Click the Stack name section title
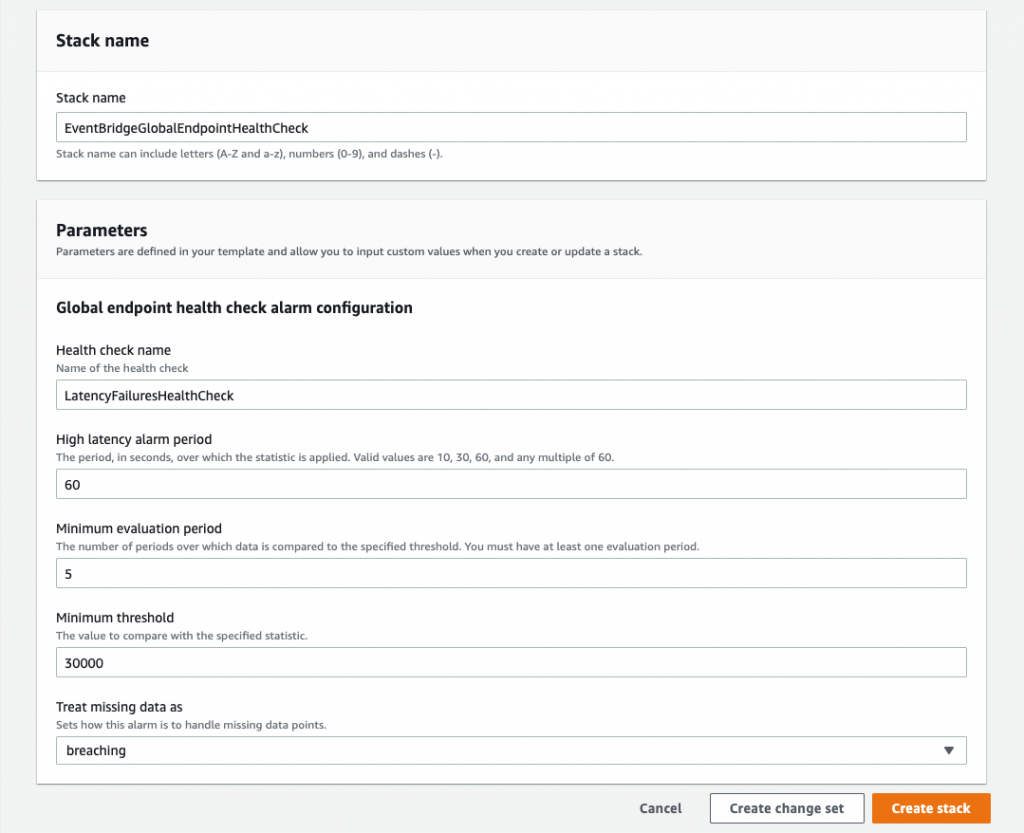1024x833 pixels. coord(102,40)
